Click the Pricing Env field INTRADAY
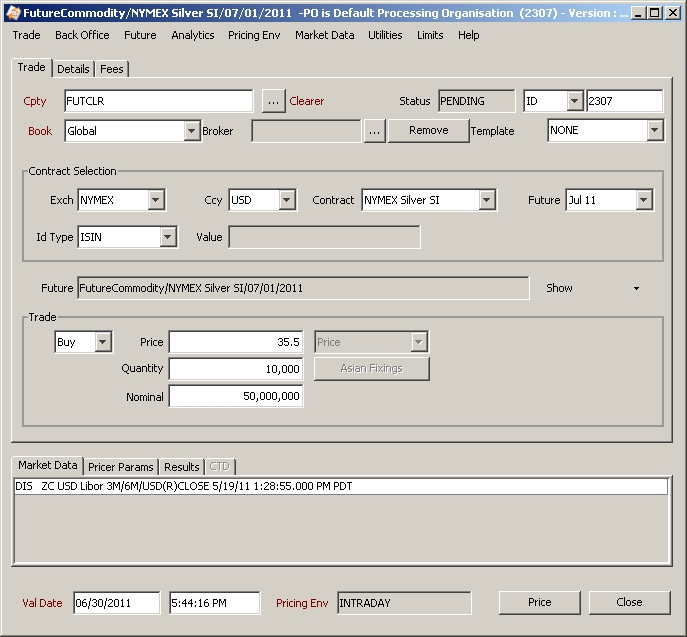 (x=404, y=603)
